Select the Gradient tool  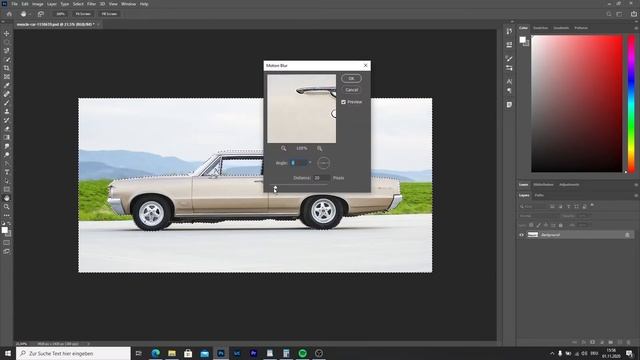tap(7, 138)
